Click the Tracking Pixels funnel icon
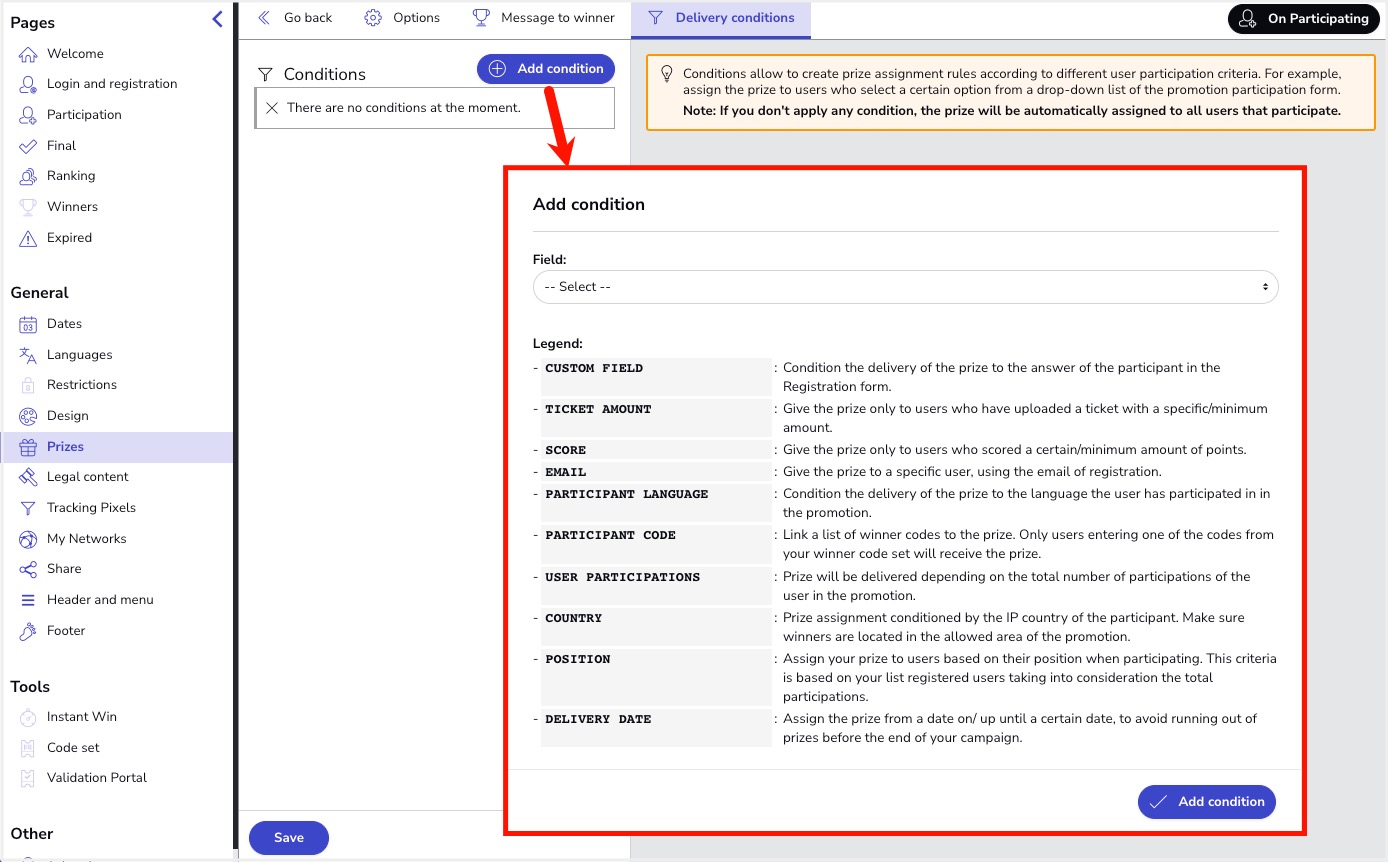1388x862 pixels. (28, 508)
